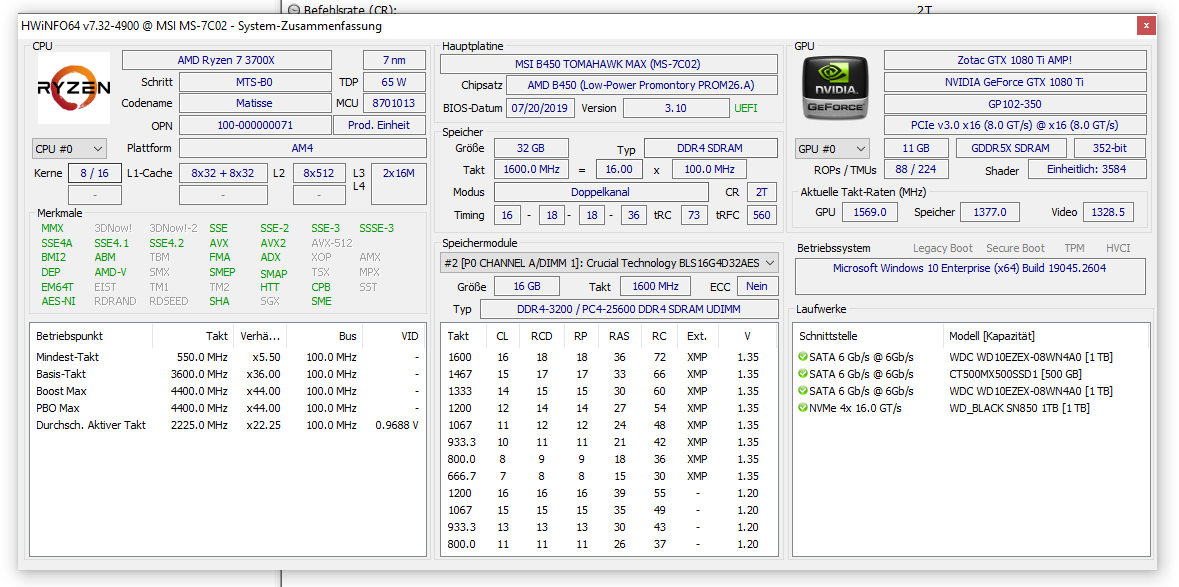
Task: Click the DDR4-3200 / PC4-25600 module type field
Action: coord(629,310)
